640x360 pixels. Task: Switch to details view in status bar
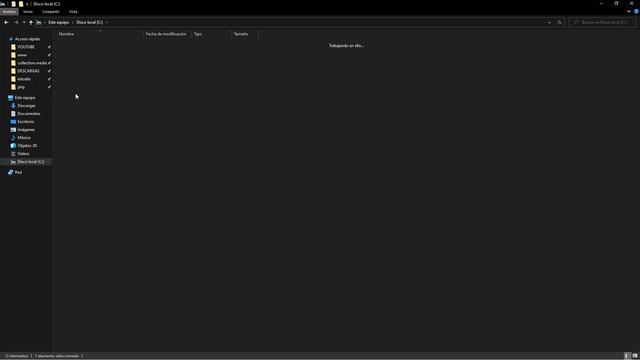(627, 356)
